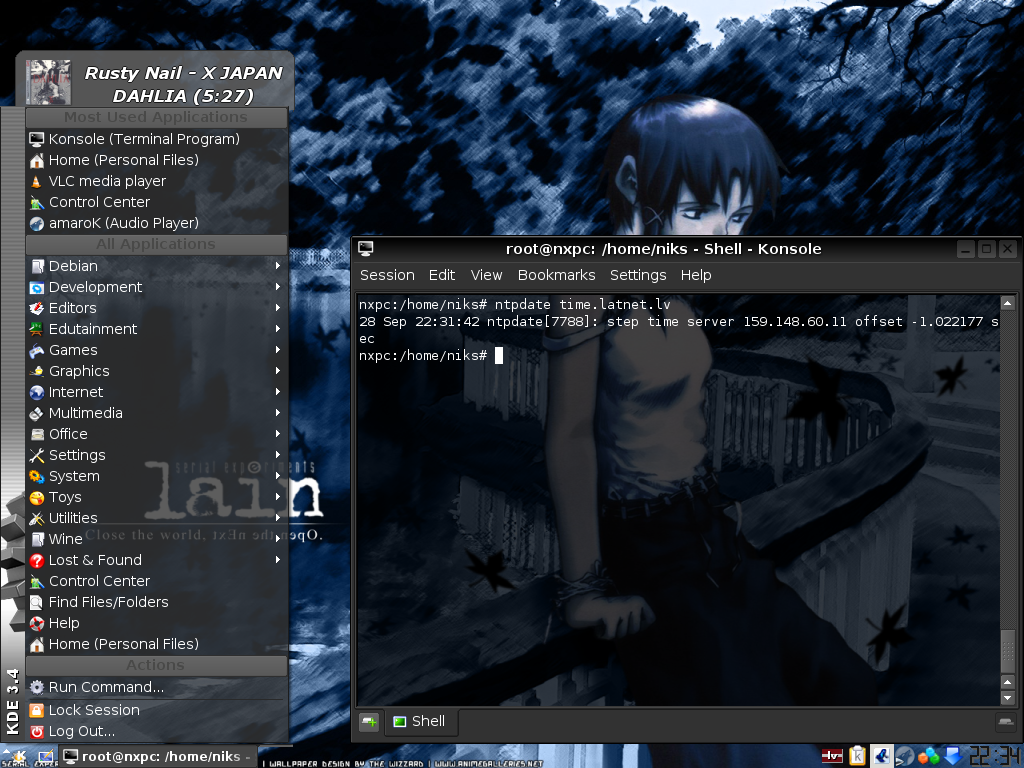Click the blue pen tray icon
The image size is (1024, 768).
click(881, 756)
